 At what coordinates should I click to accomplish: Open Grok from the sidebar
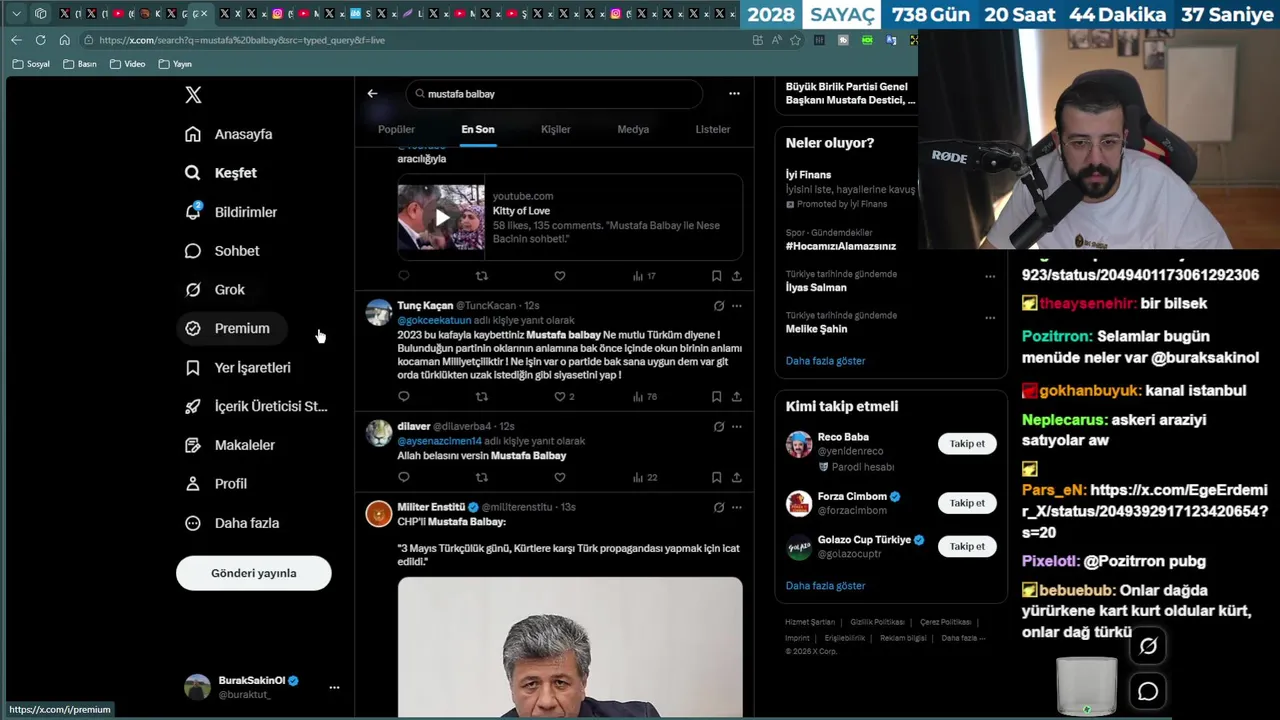pos(215,290)
